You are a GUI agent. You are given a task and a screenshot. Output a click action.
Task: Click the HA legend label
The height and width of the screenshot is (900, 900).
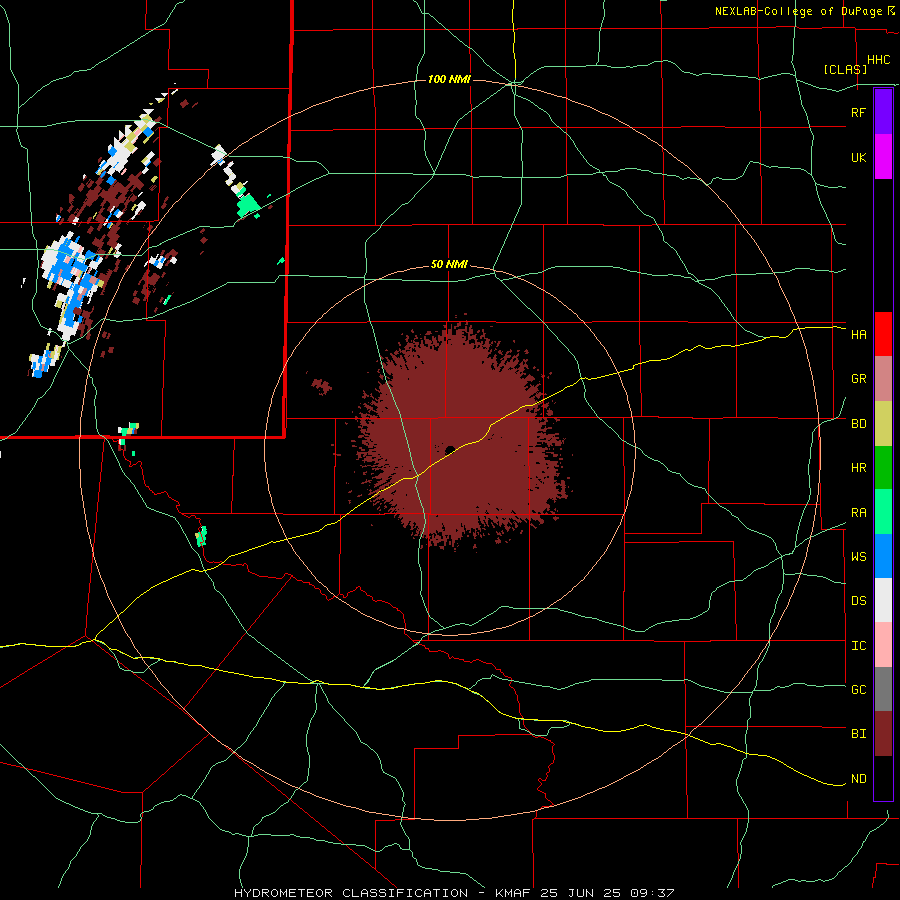858,335
